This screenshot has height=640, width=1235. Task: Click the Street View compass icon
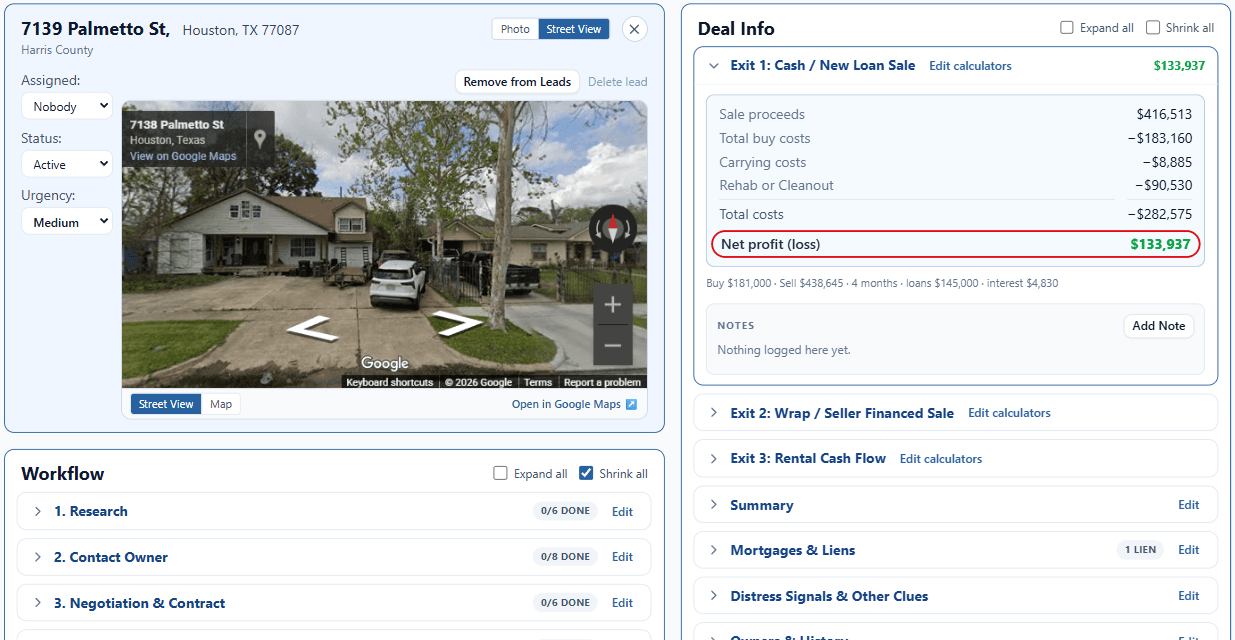(612, 228)
